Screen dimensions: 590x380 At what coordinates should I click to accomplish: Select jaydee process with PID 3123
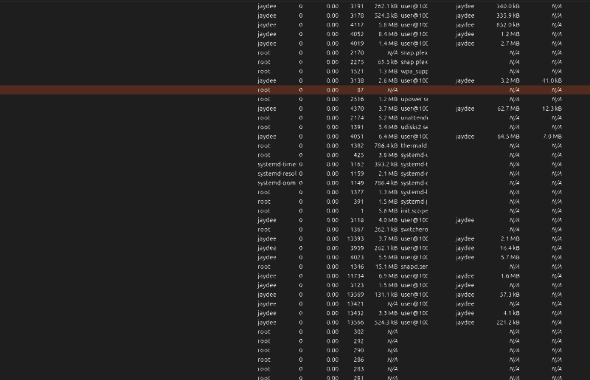pyautogui.click(x=295, y=285)
